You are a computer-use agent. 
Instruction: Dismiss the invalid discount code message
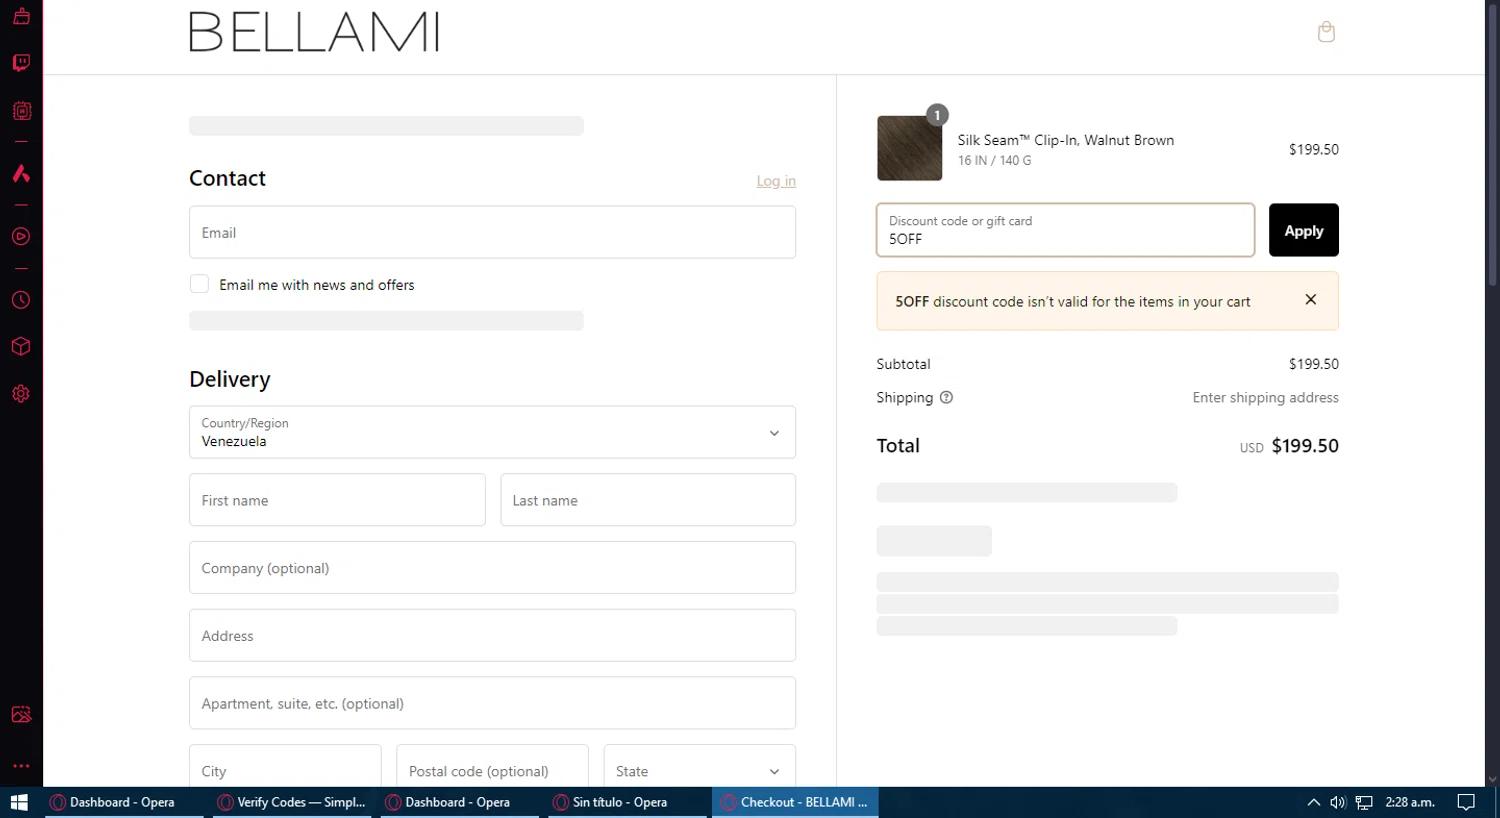click(x=1311, y=300)
